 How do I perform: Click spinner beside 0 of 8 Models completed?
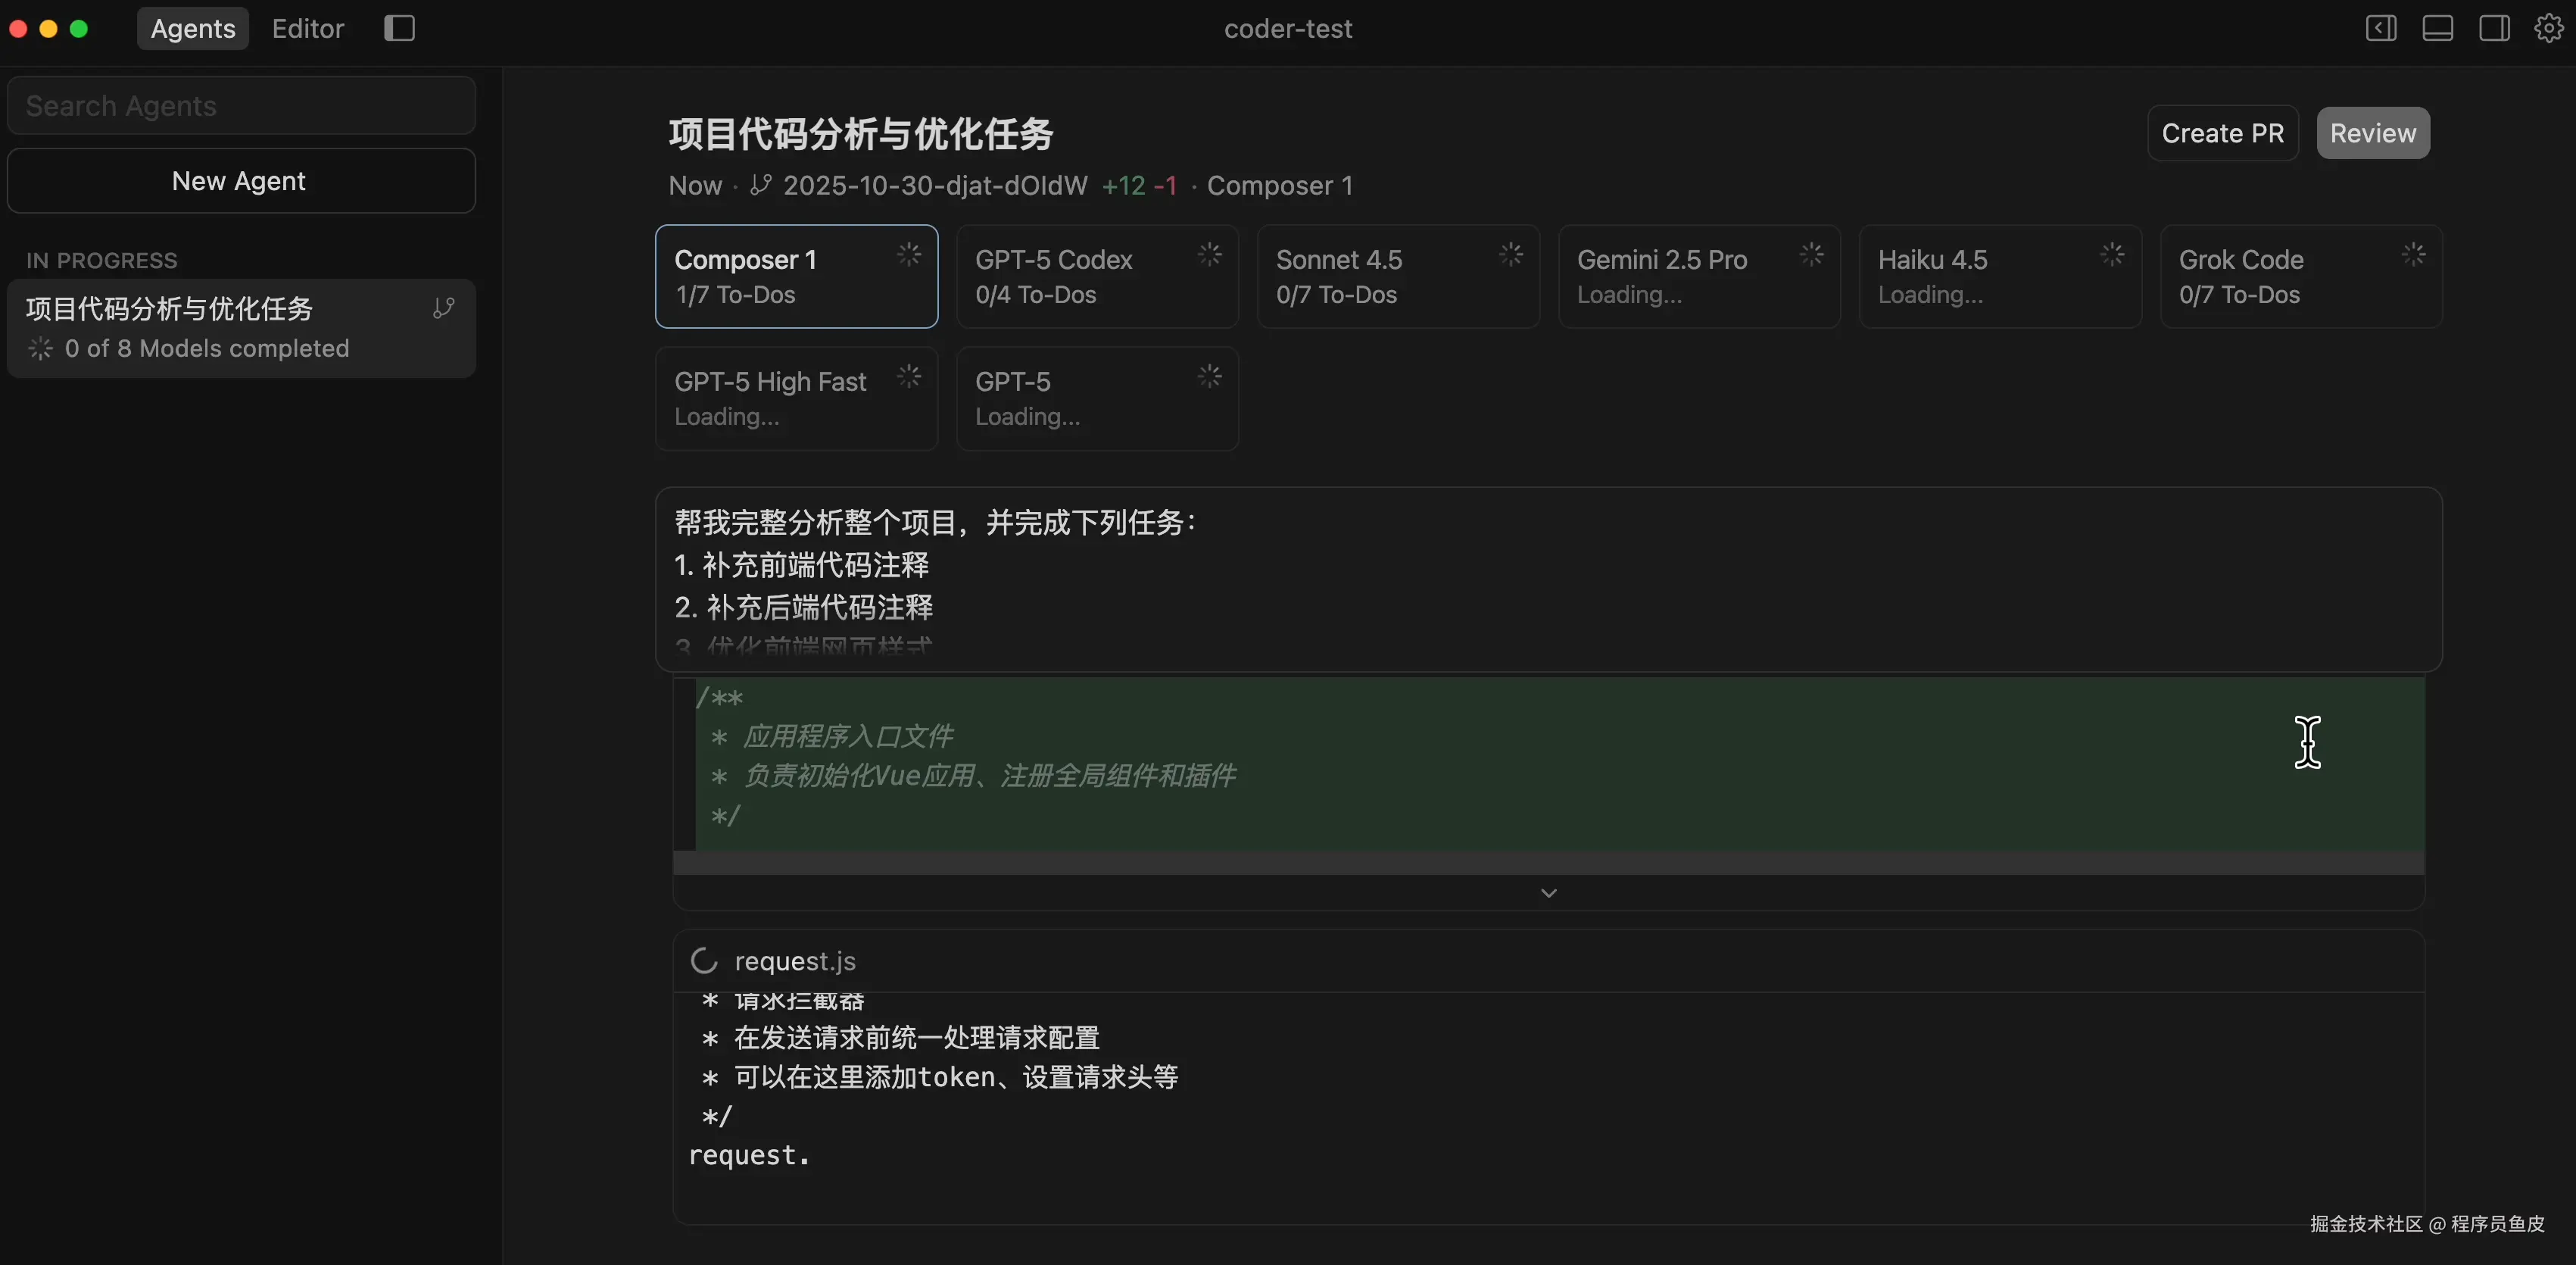(x=40, y=348)
